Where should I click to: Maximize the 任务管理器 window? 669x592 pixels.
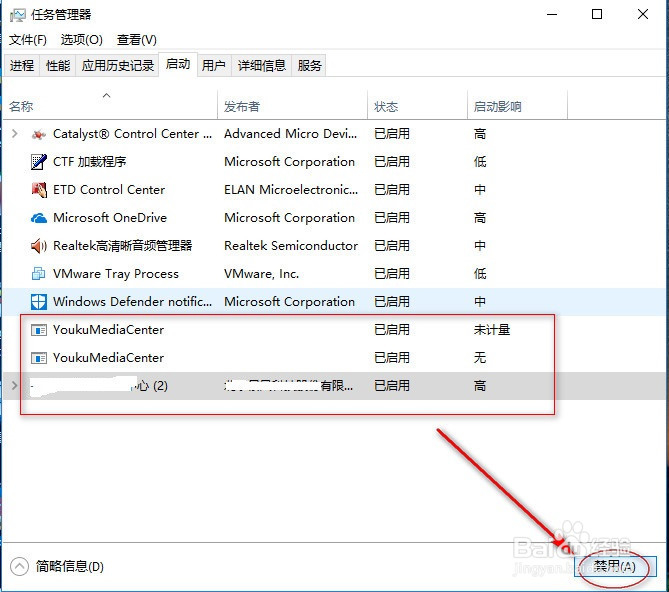point(597,15)
